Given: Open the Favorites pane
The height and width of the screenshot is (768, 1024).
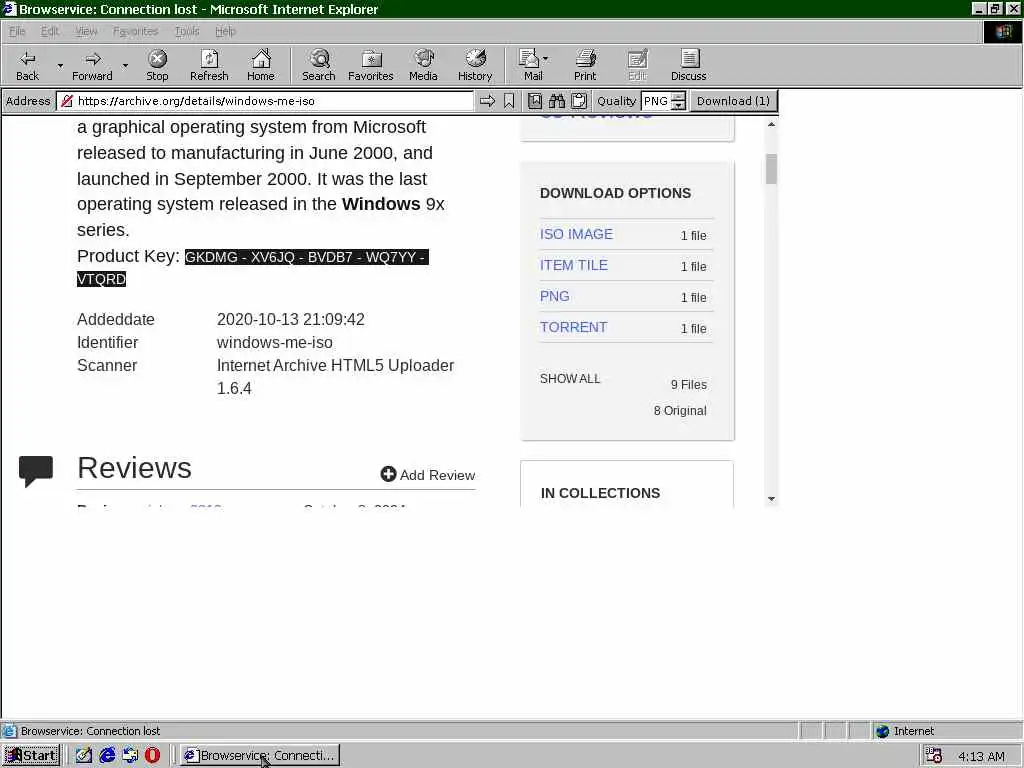Looking at the screenshot, I should coord(371,65).
